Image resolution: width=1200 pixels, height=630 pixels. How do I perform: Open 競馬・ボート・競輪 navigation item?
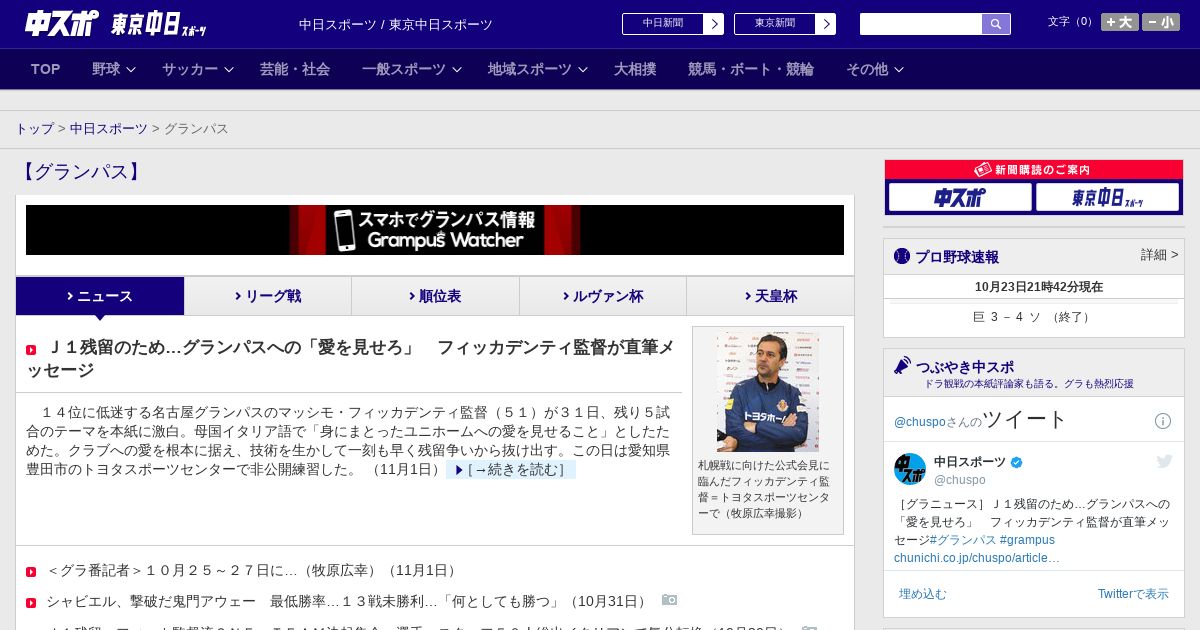click(751, 69)
